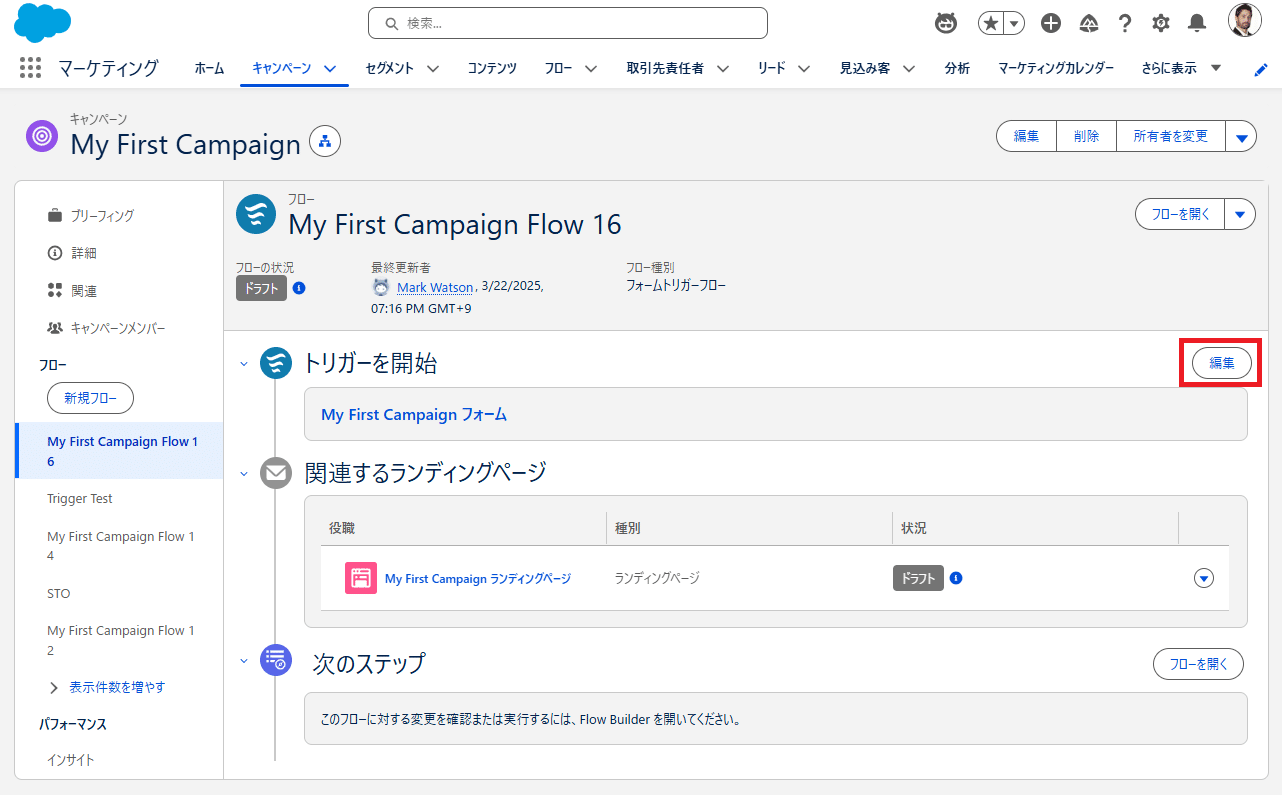Viewport: 1282px width, 795px height.
Task: Open My First Campaign フォーム link
Action: [x=414, y=414]
